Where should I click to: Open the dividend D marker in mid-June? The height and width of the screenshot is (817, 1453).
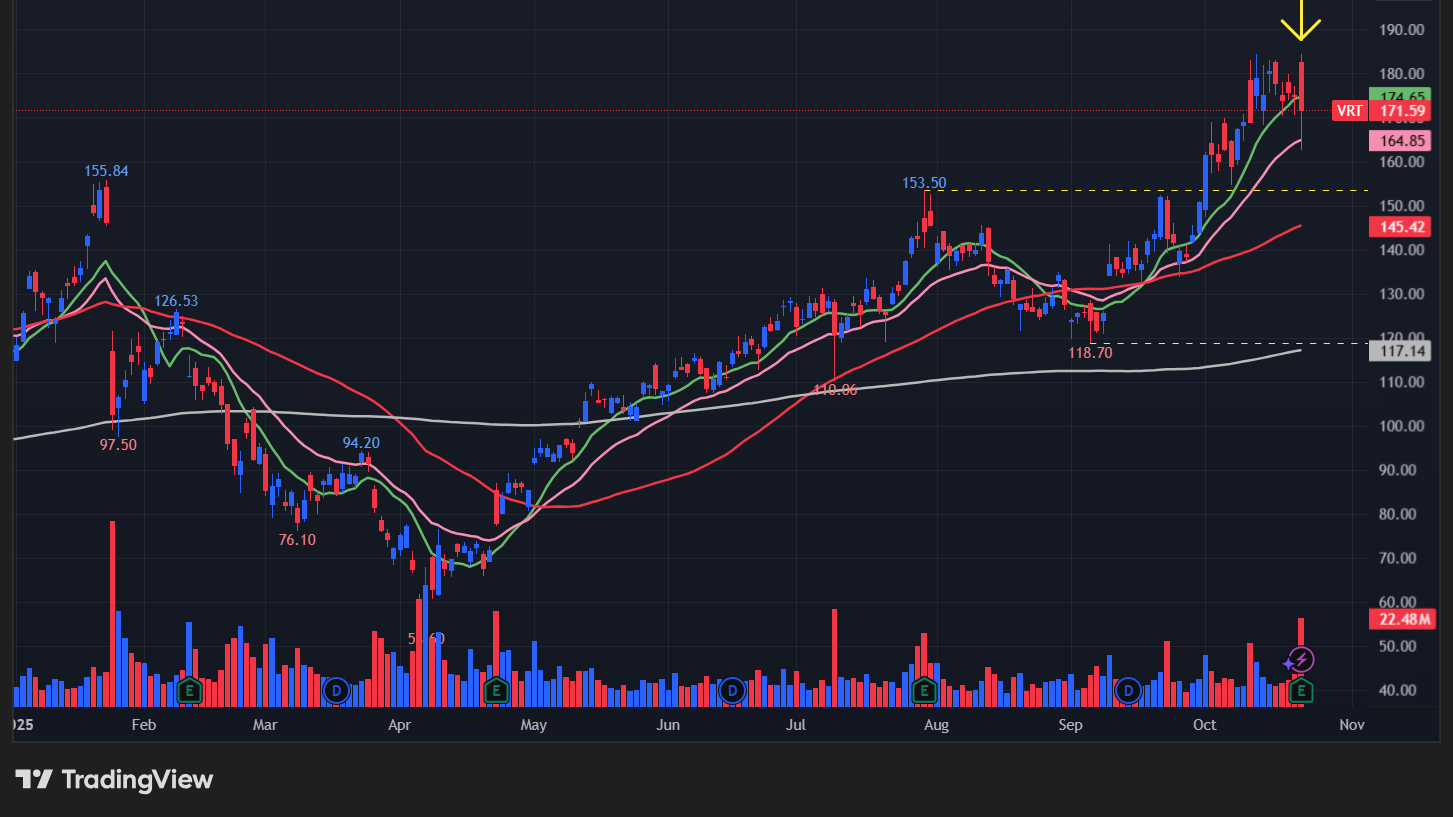(x=733, y=690)
